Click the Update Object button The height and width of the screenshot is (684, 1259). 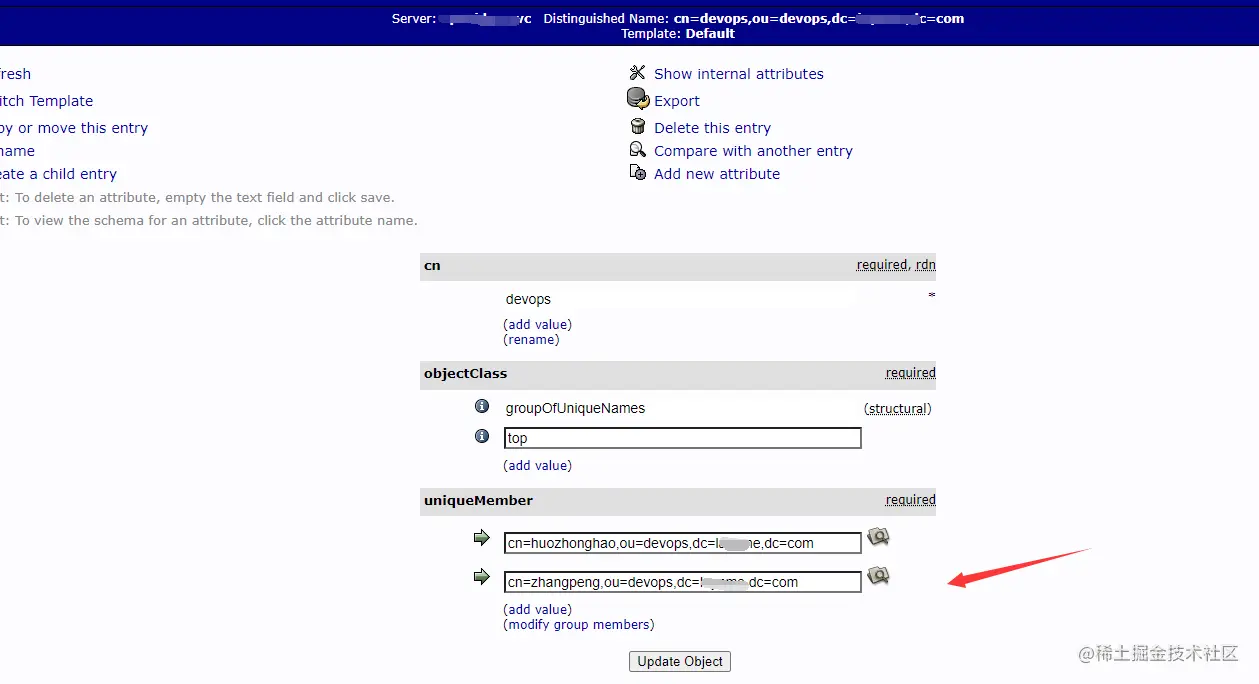click(680, 662)
